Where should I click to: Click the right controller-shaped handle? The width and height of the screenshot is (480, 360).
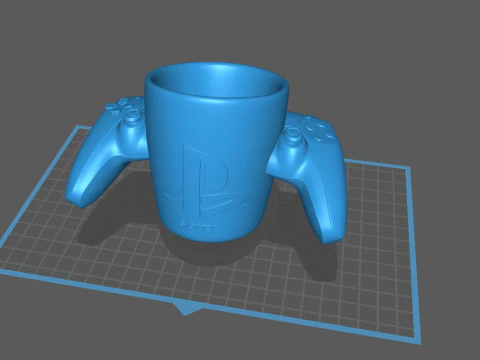point(308,177)
